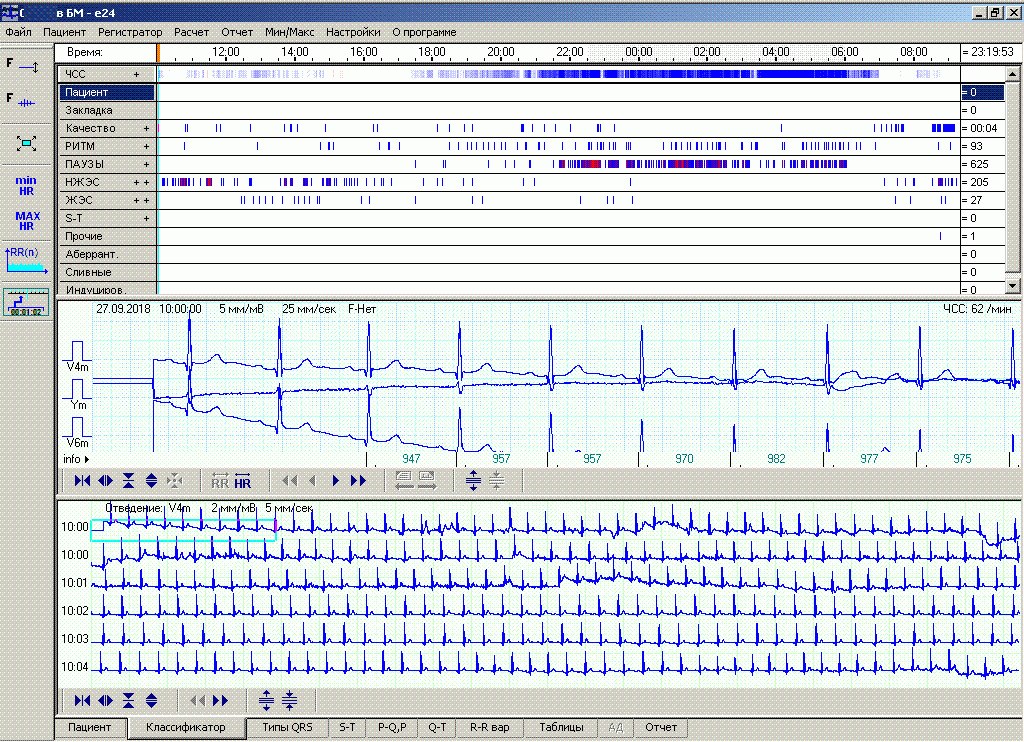The width and height of the screenshot is (1024, 742).
Task: Click the 10:03 row in ECG overview
Action: (555, 638)
